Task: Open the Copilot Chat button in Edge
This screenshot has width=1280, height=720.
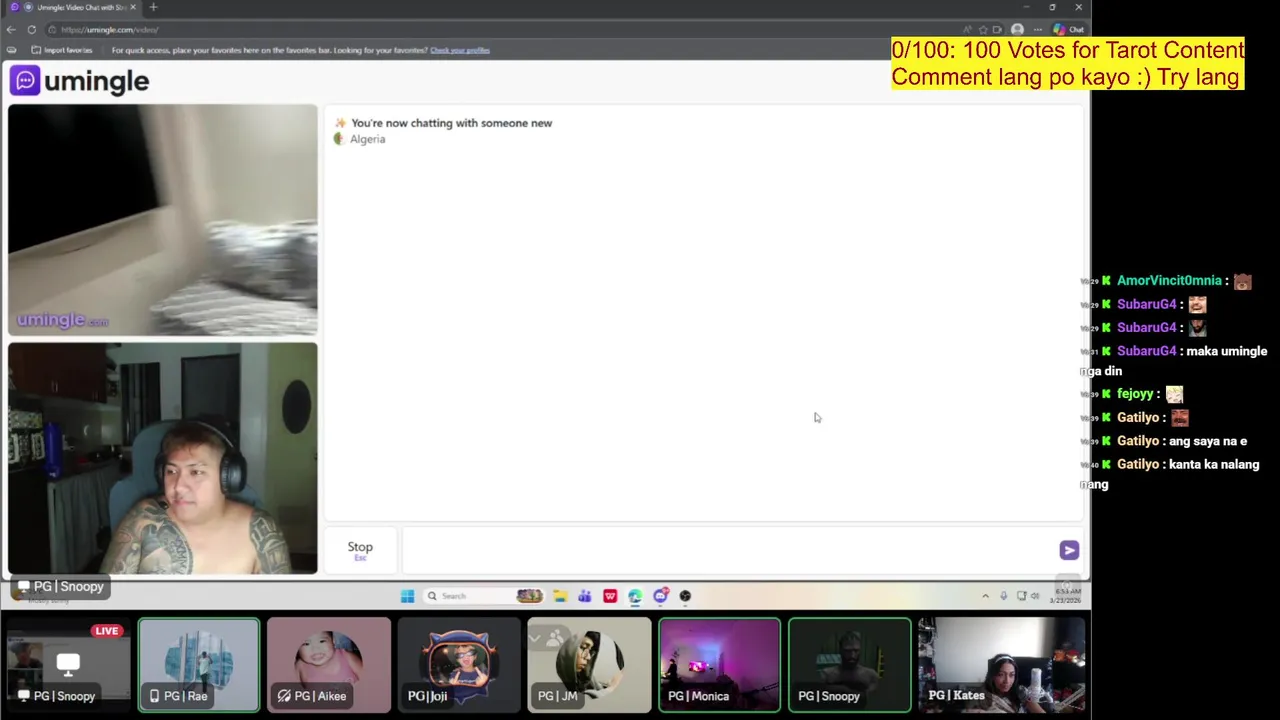Action: coord(1069,30)
